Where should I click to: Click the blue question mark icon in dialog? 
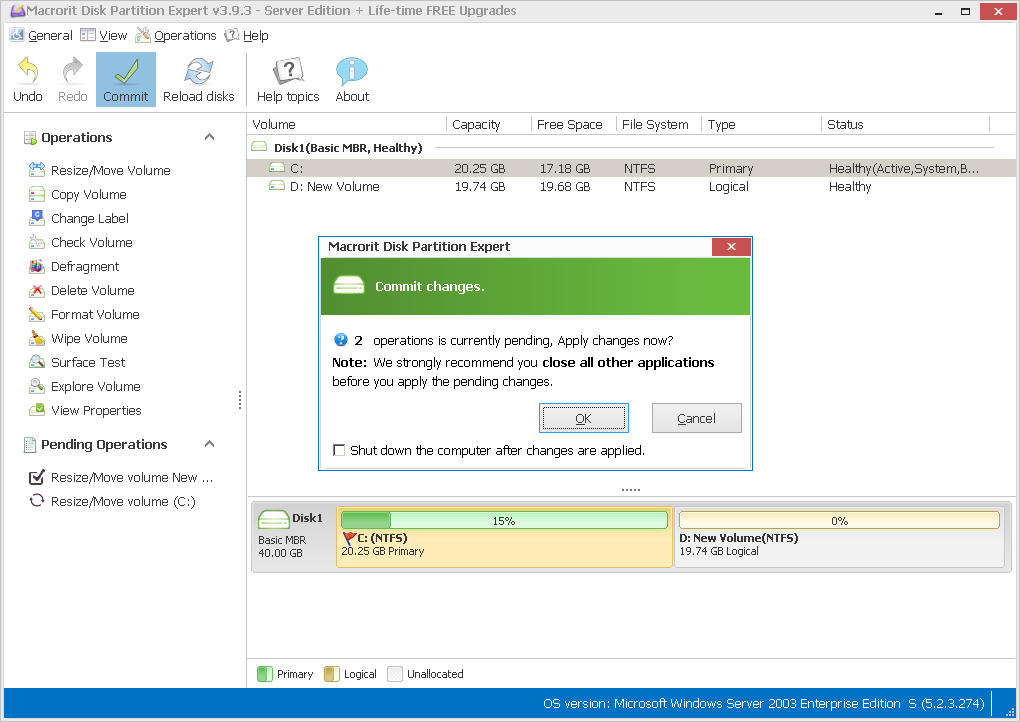point(341,340)
